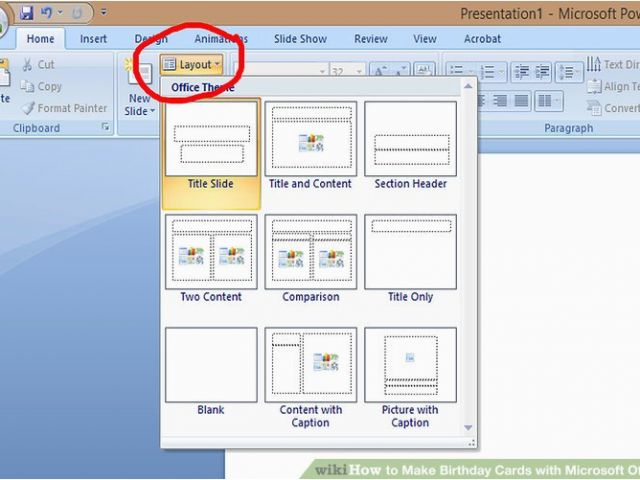Screen dimensions: 640x480
Task: Select the Acrobat tab
Action: (482, 39)
